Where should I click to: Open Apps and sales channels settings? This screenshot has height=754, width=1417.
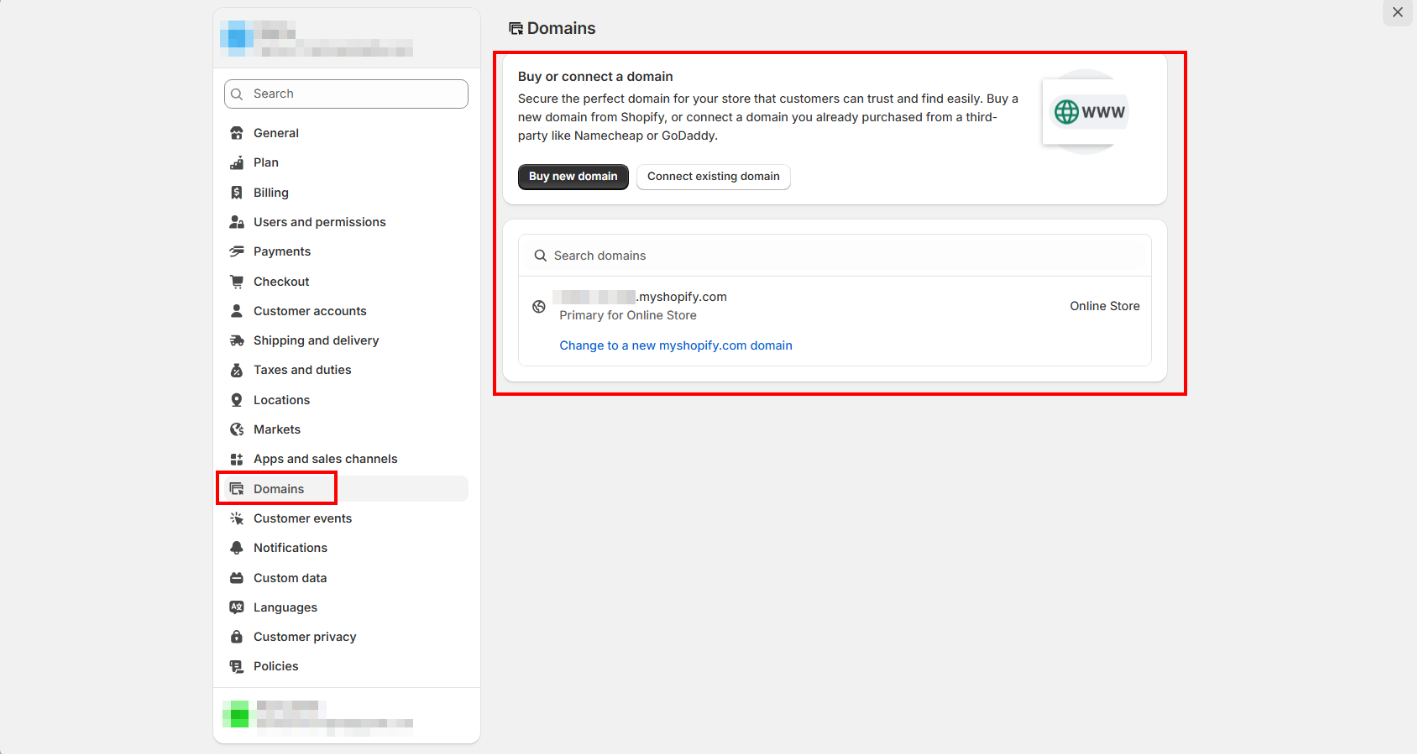(x=325, y=459)
